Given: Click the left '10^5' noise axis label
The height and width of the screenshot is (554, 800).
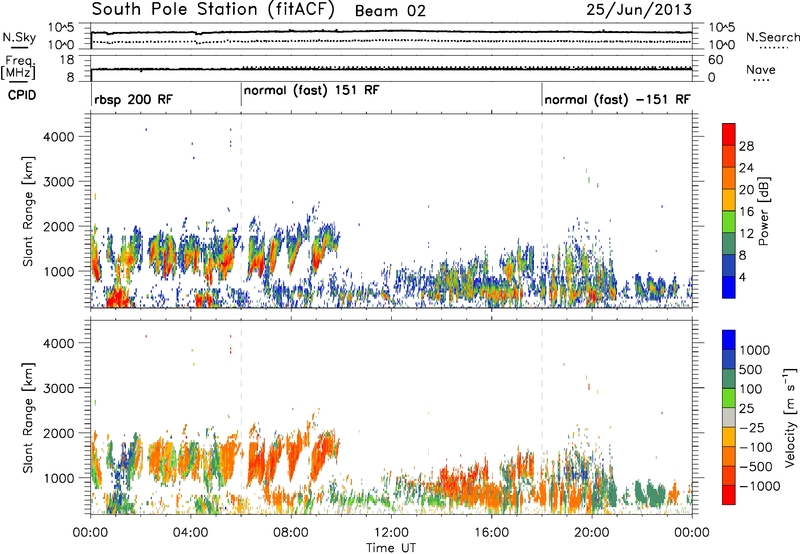Looking at the screenshot, I should [61, 28].
